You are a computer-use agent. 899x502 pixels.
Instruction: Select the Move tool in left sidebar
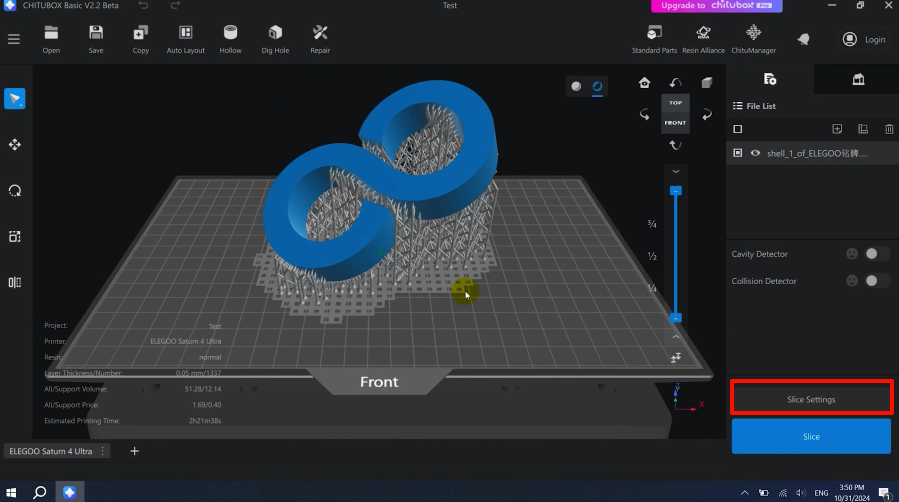click(x=14, y=145)
